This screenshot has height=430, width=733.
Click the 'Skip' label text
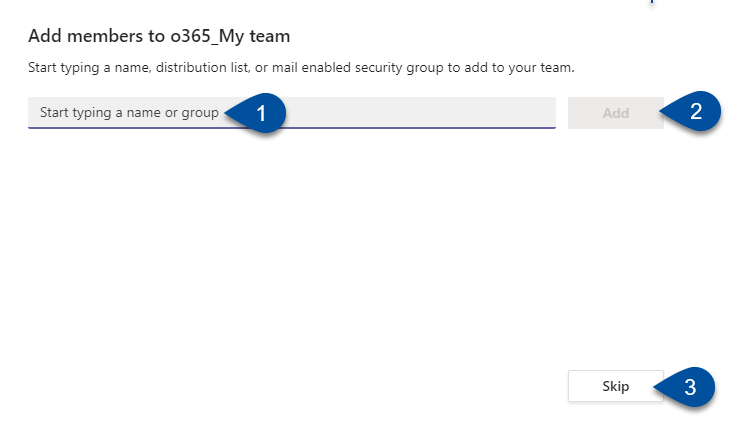point(616,387)
